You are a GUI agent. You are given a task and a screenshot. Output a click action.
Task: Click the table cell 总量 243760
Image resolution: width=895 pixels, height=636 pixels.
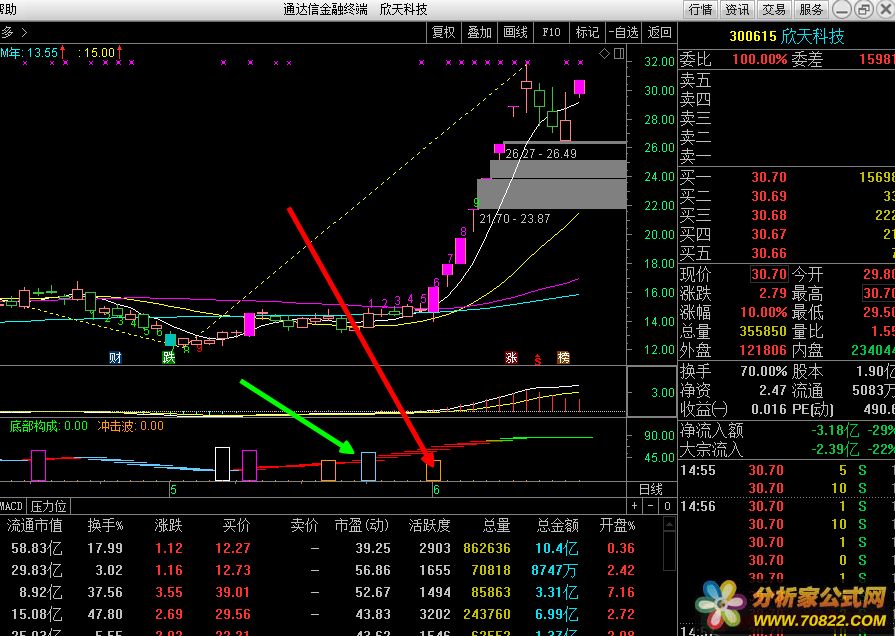487,614
